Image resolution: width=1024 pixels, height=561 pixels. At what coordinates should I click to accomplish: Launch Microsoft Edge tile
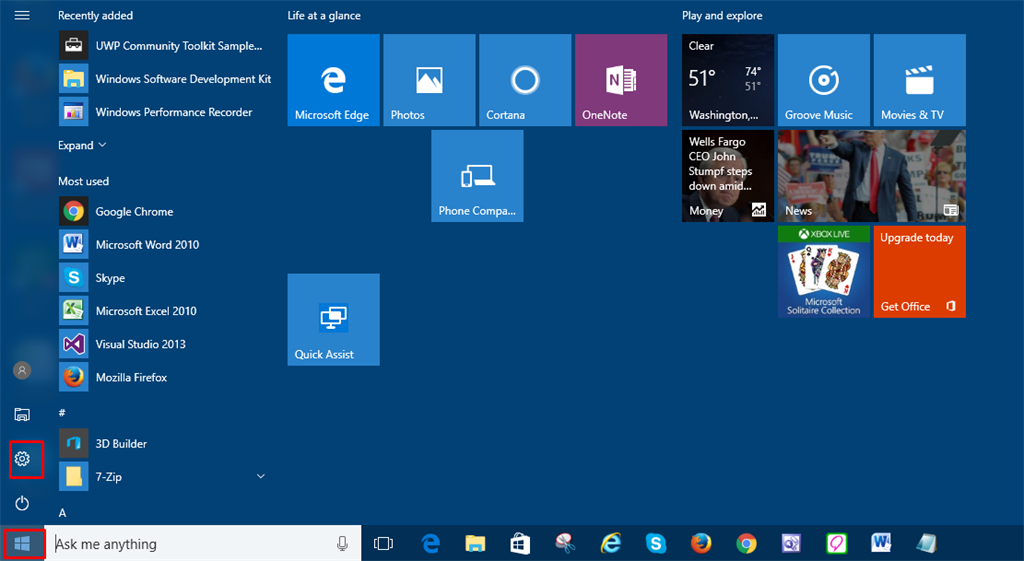[x=333, y=80]
